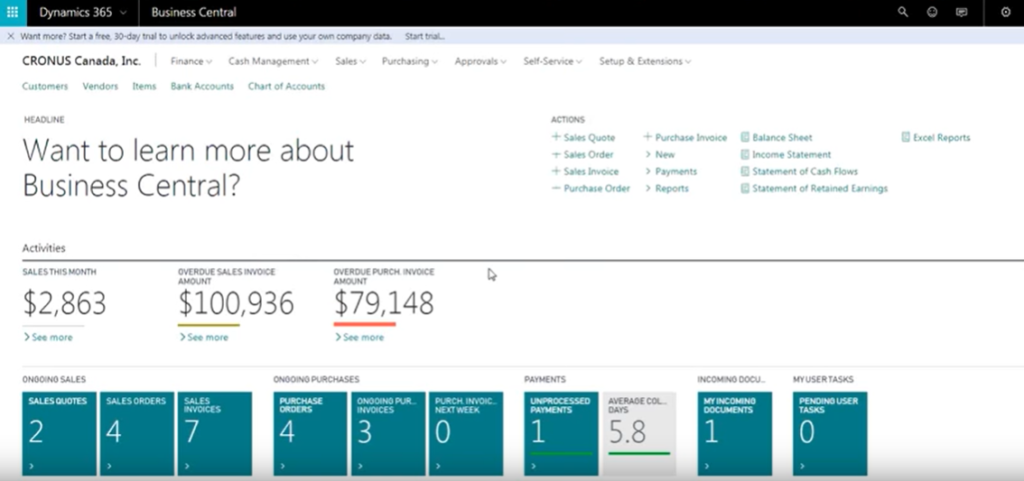Click the arrow on the Sales Orders tile

pyautogui.click(x=109, y=466)
